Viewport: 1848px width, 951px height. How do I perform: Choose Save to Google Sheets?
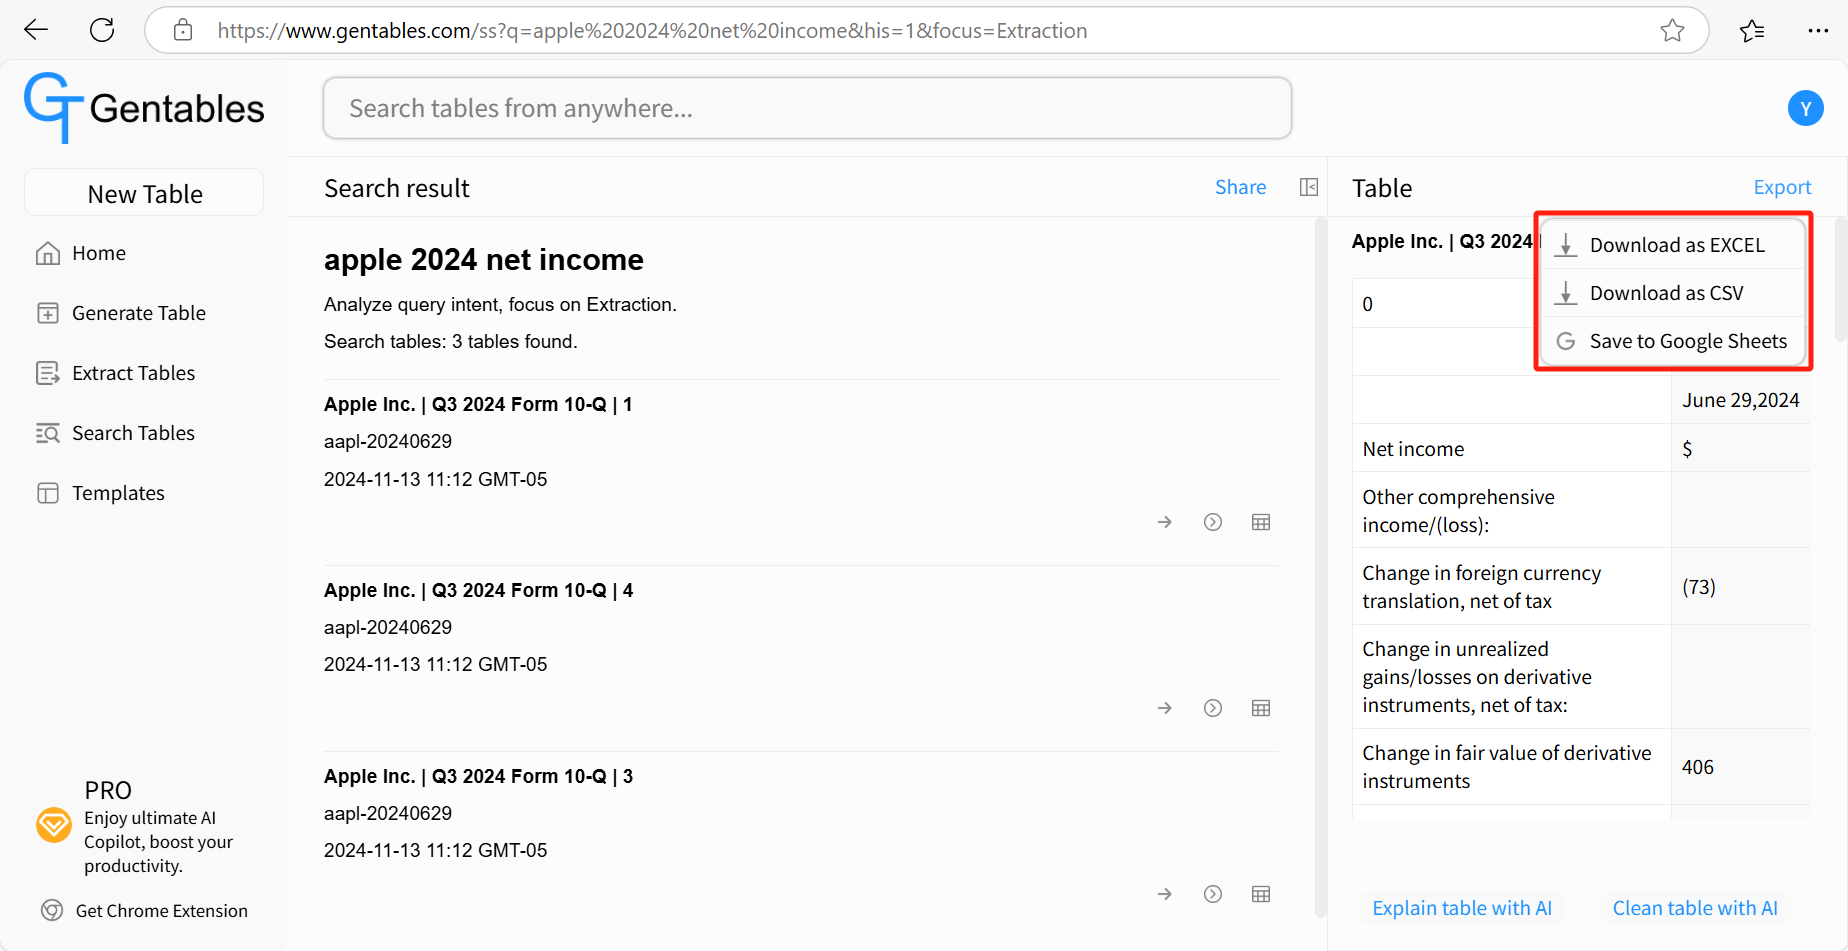click(x=1673, y=341)
